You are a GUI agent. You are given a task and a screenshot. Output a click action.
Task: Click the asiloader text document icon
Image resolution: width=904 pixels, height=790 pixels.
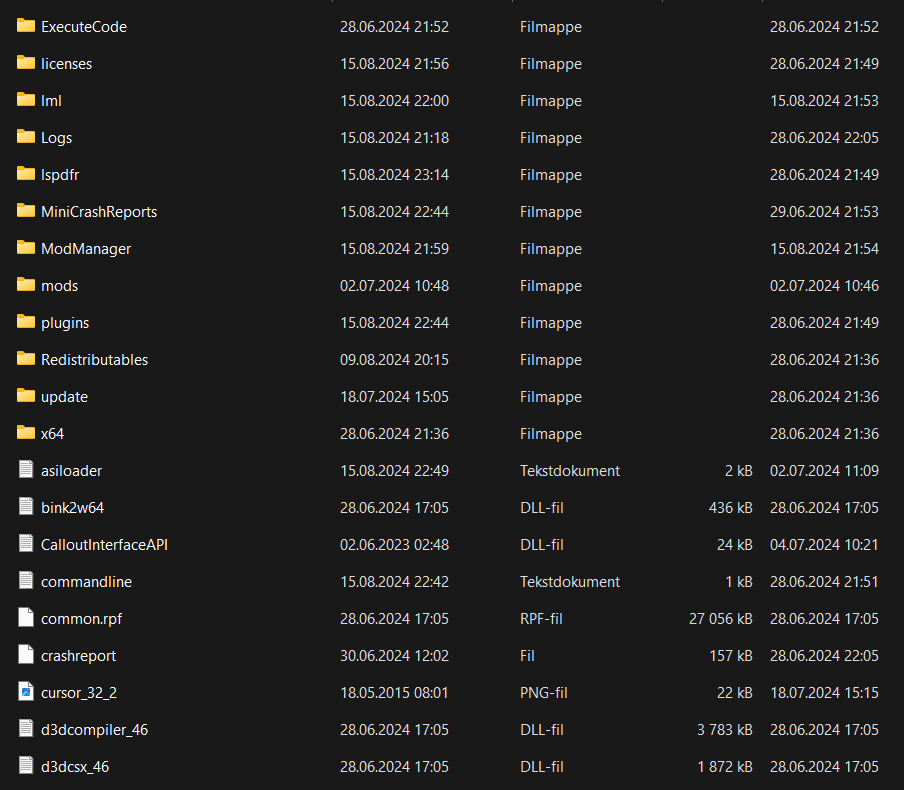[x=26, y=470]
